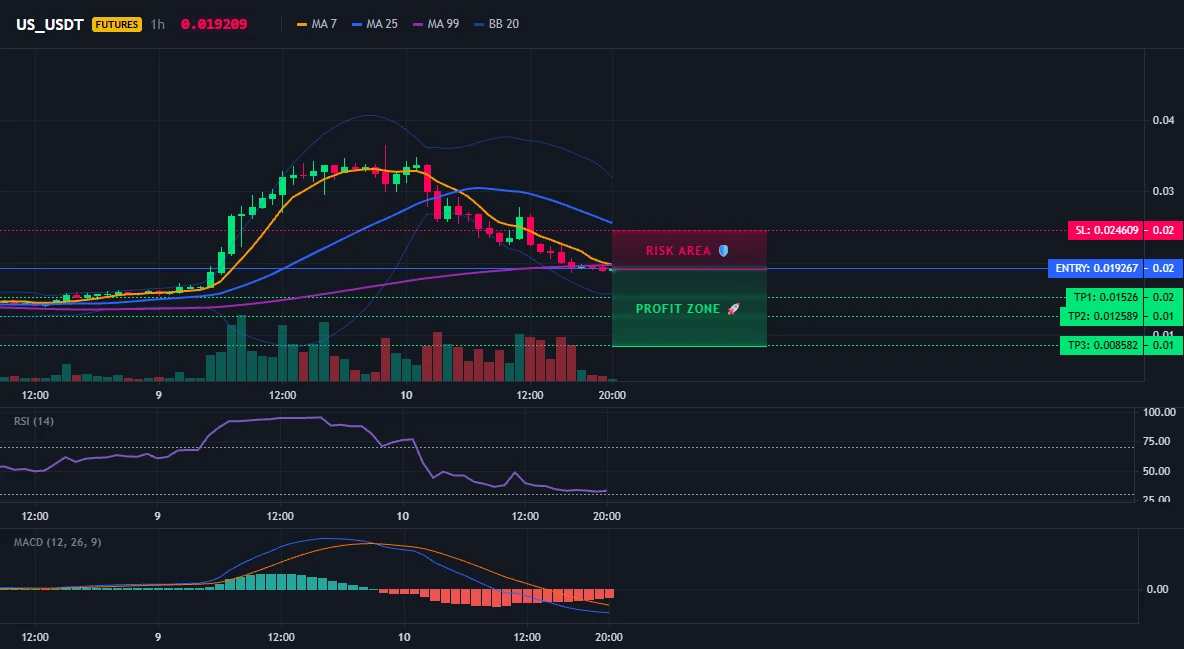The width and height of the screenshot is (1184, 649).
Task: Select the SL: 0.024609 stop-loss tag
Action: tap(1106, 230)
